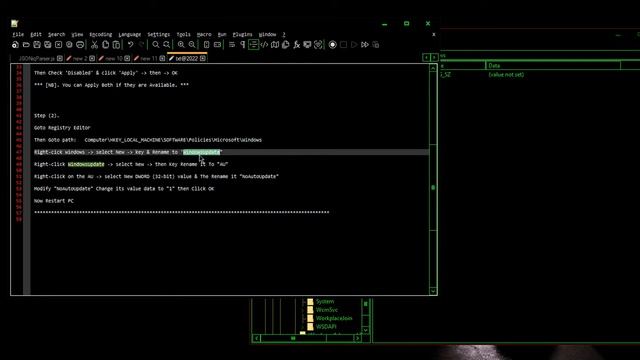Switch to the new 10 tab
This screenshot has width=640, height=360.
(114, 58)
